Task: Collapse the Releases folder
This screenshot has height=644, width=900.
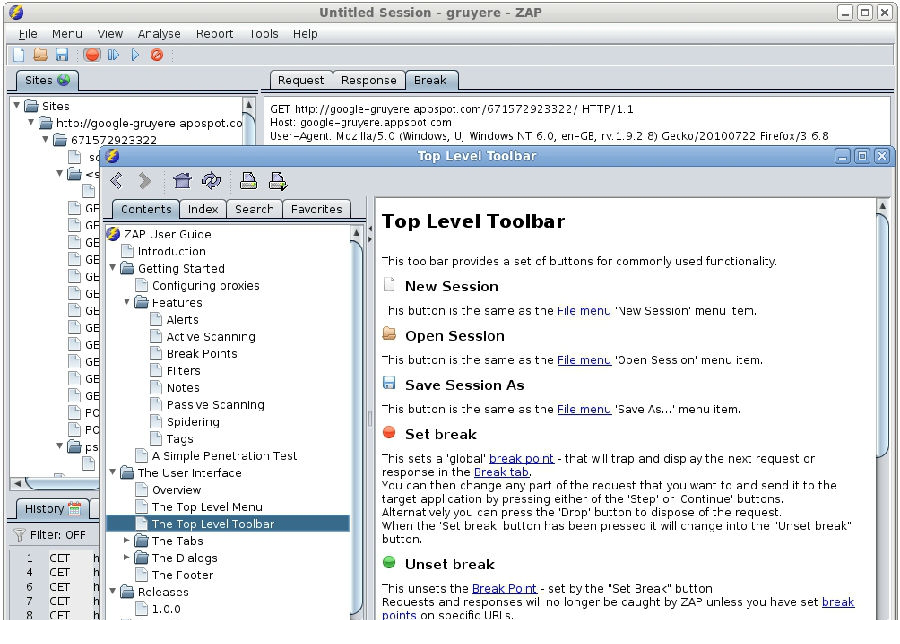Action: coord(113,591)
